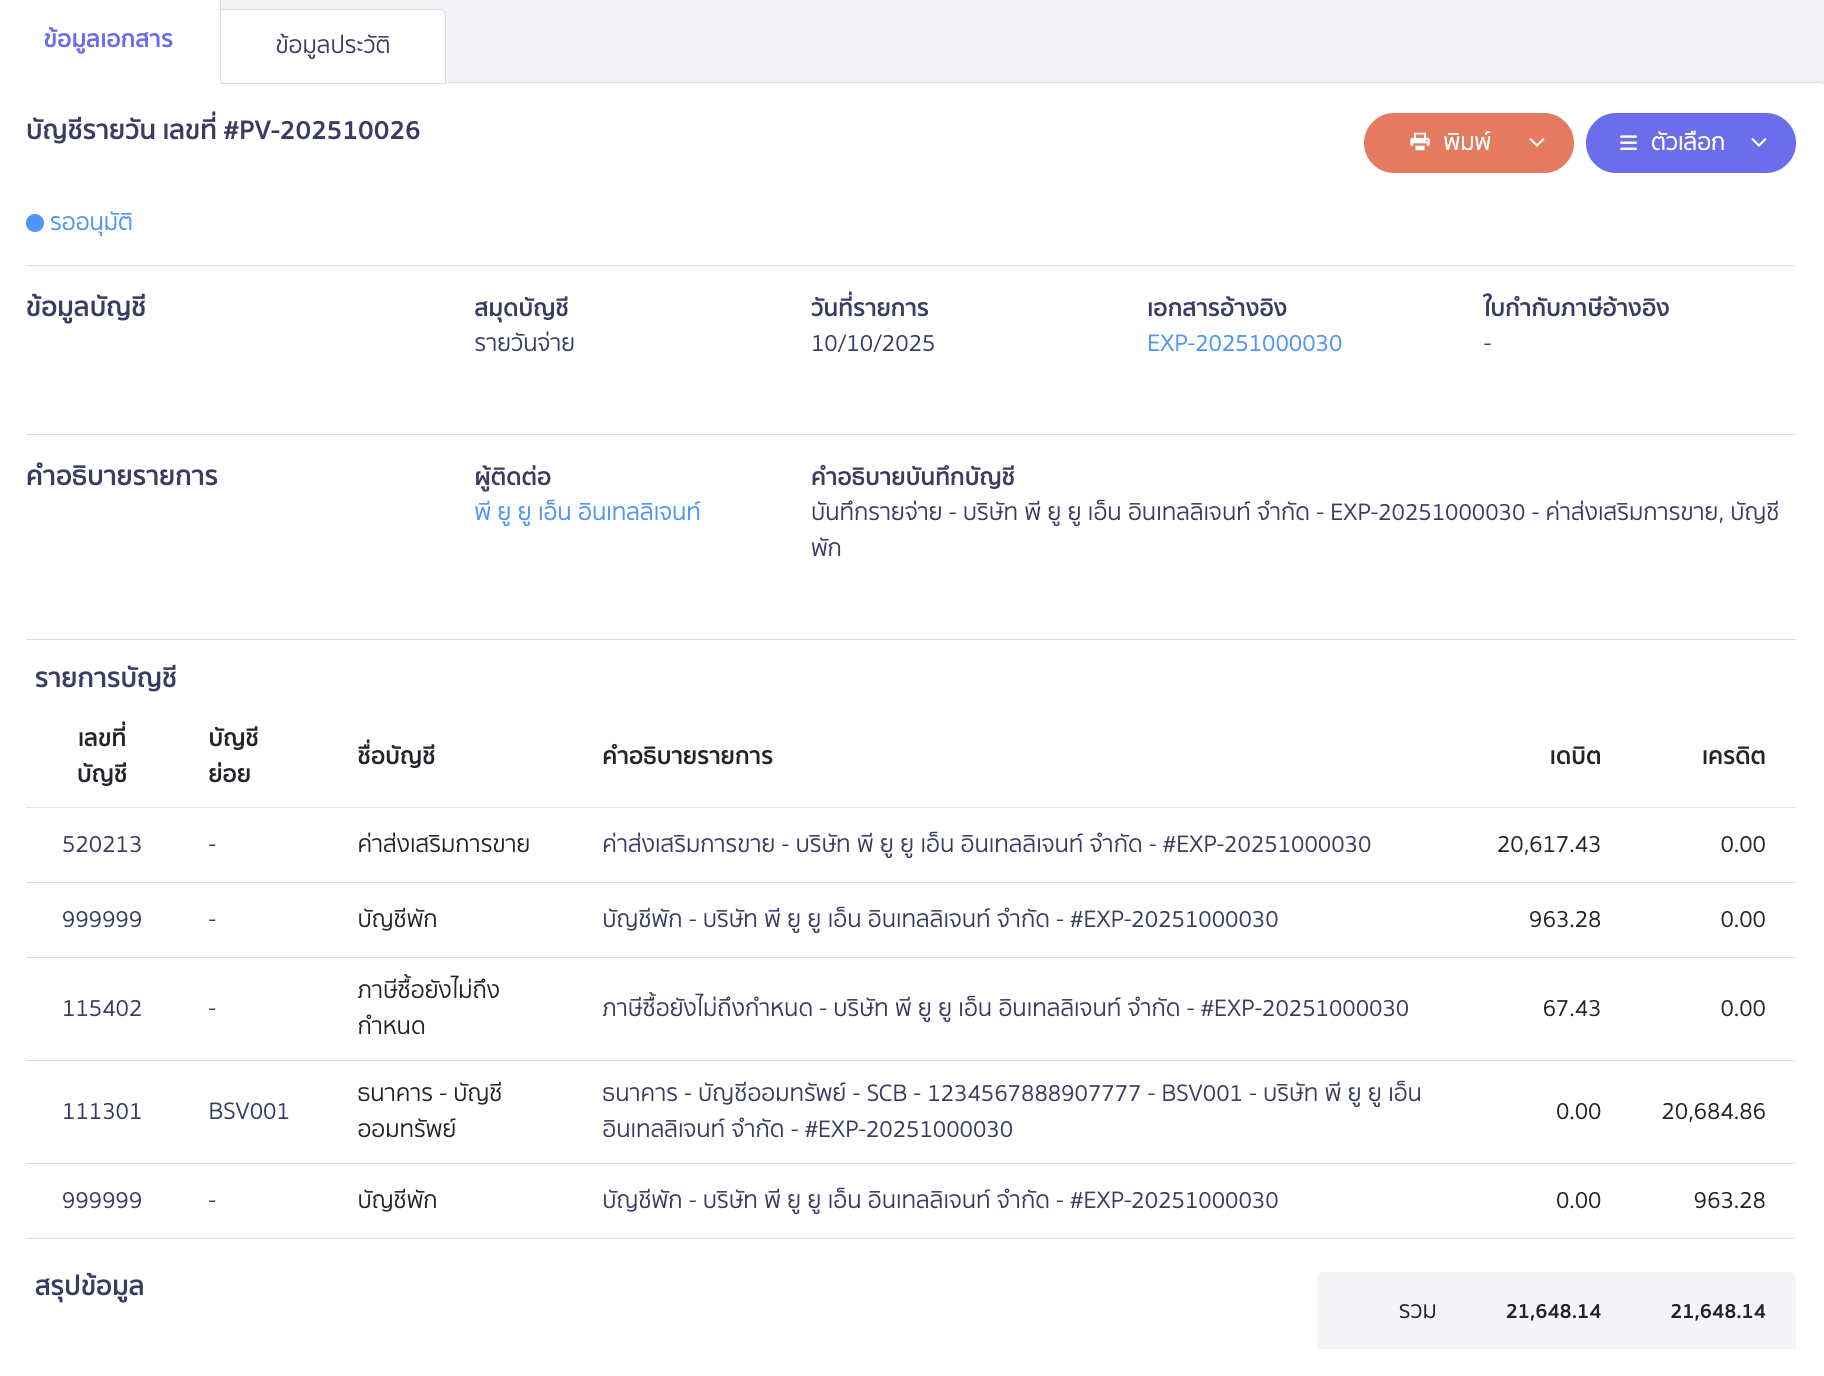Select the ข้อมูลเอกสาร document info tab
The height and width of the screenshot is (1376, 1824).
tap(108, 40)
